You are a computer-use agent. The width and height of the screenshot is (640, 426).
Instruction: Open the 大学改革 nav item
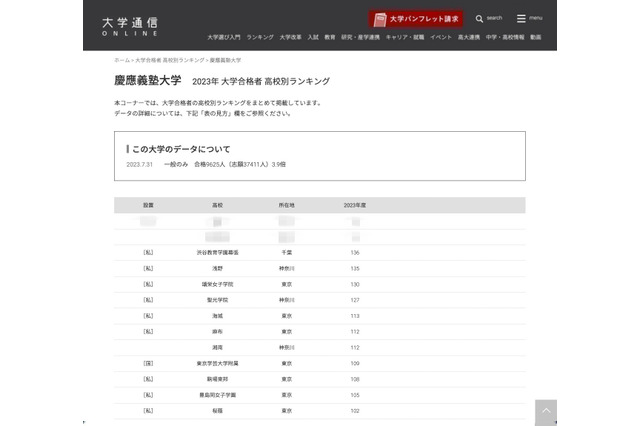click(x=290, y=37)
